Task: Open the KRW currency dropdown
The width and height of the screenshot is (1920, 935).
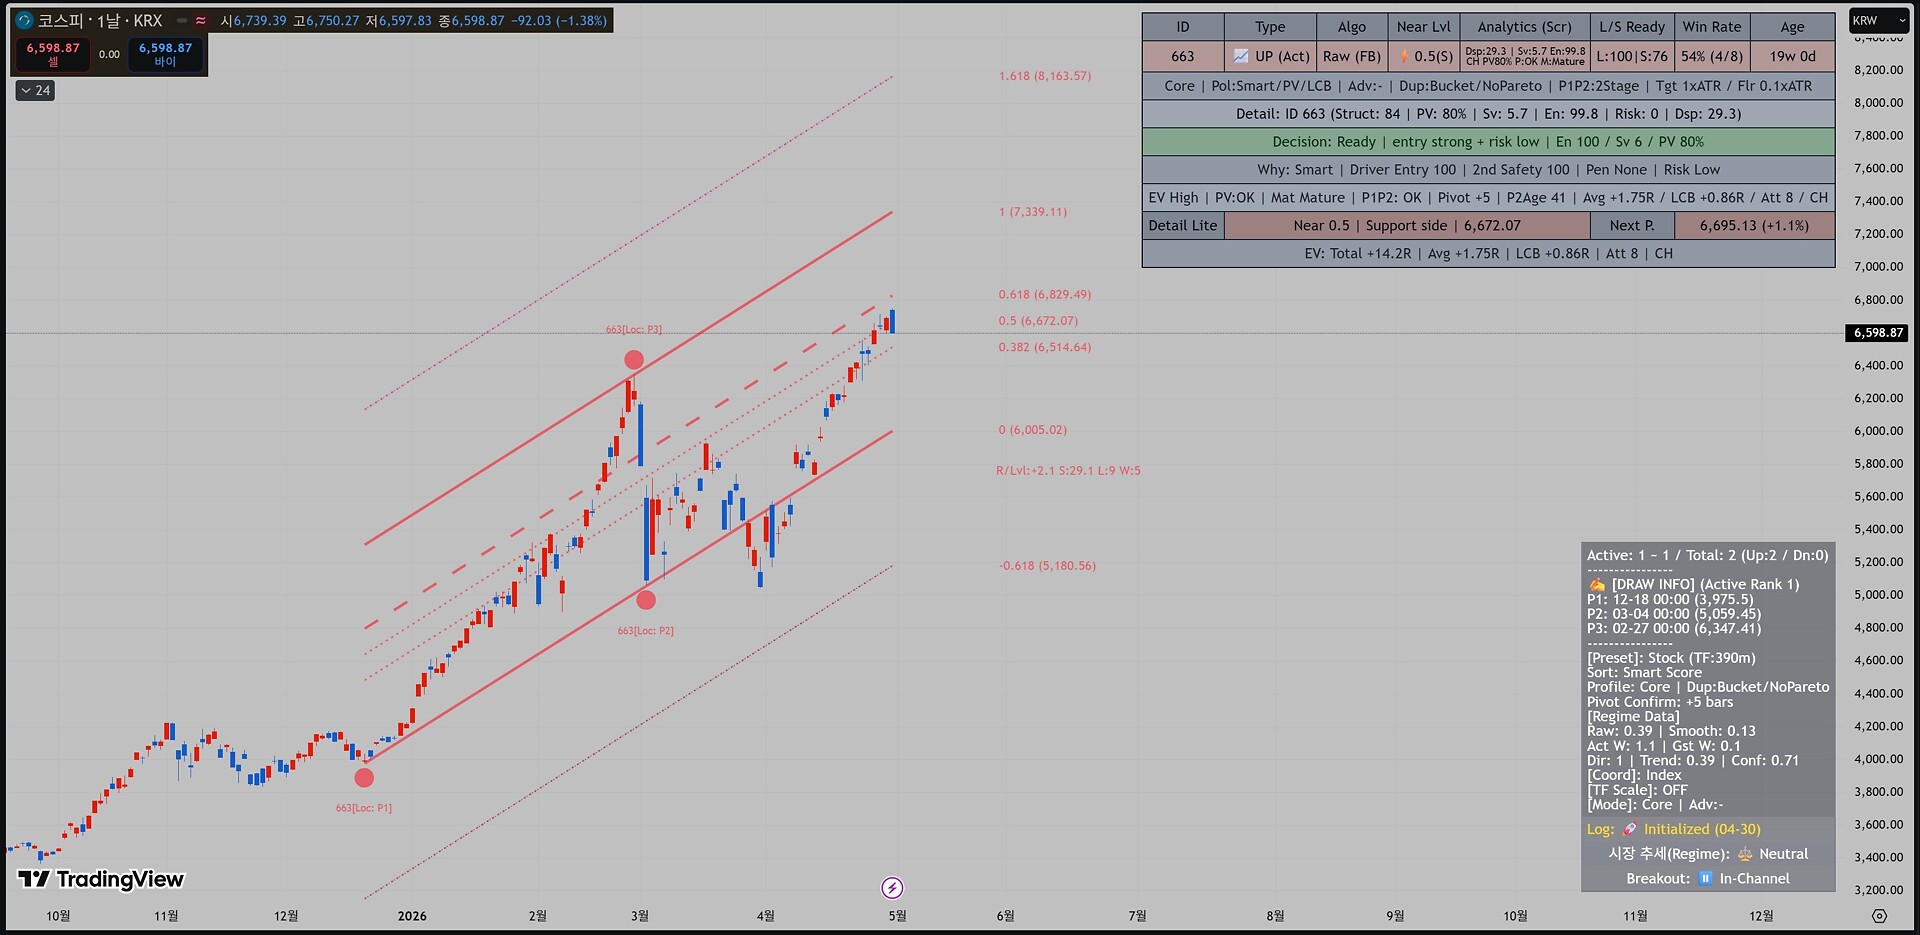Action: click(1878, 20)
